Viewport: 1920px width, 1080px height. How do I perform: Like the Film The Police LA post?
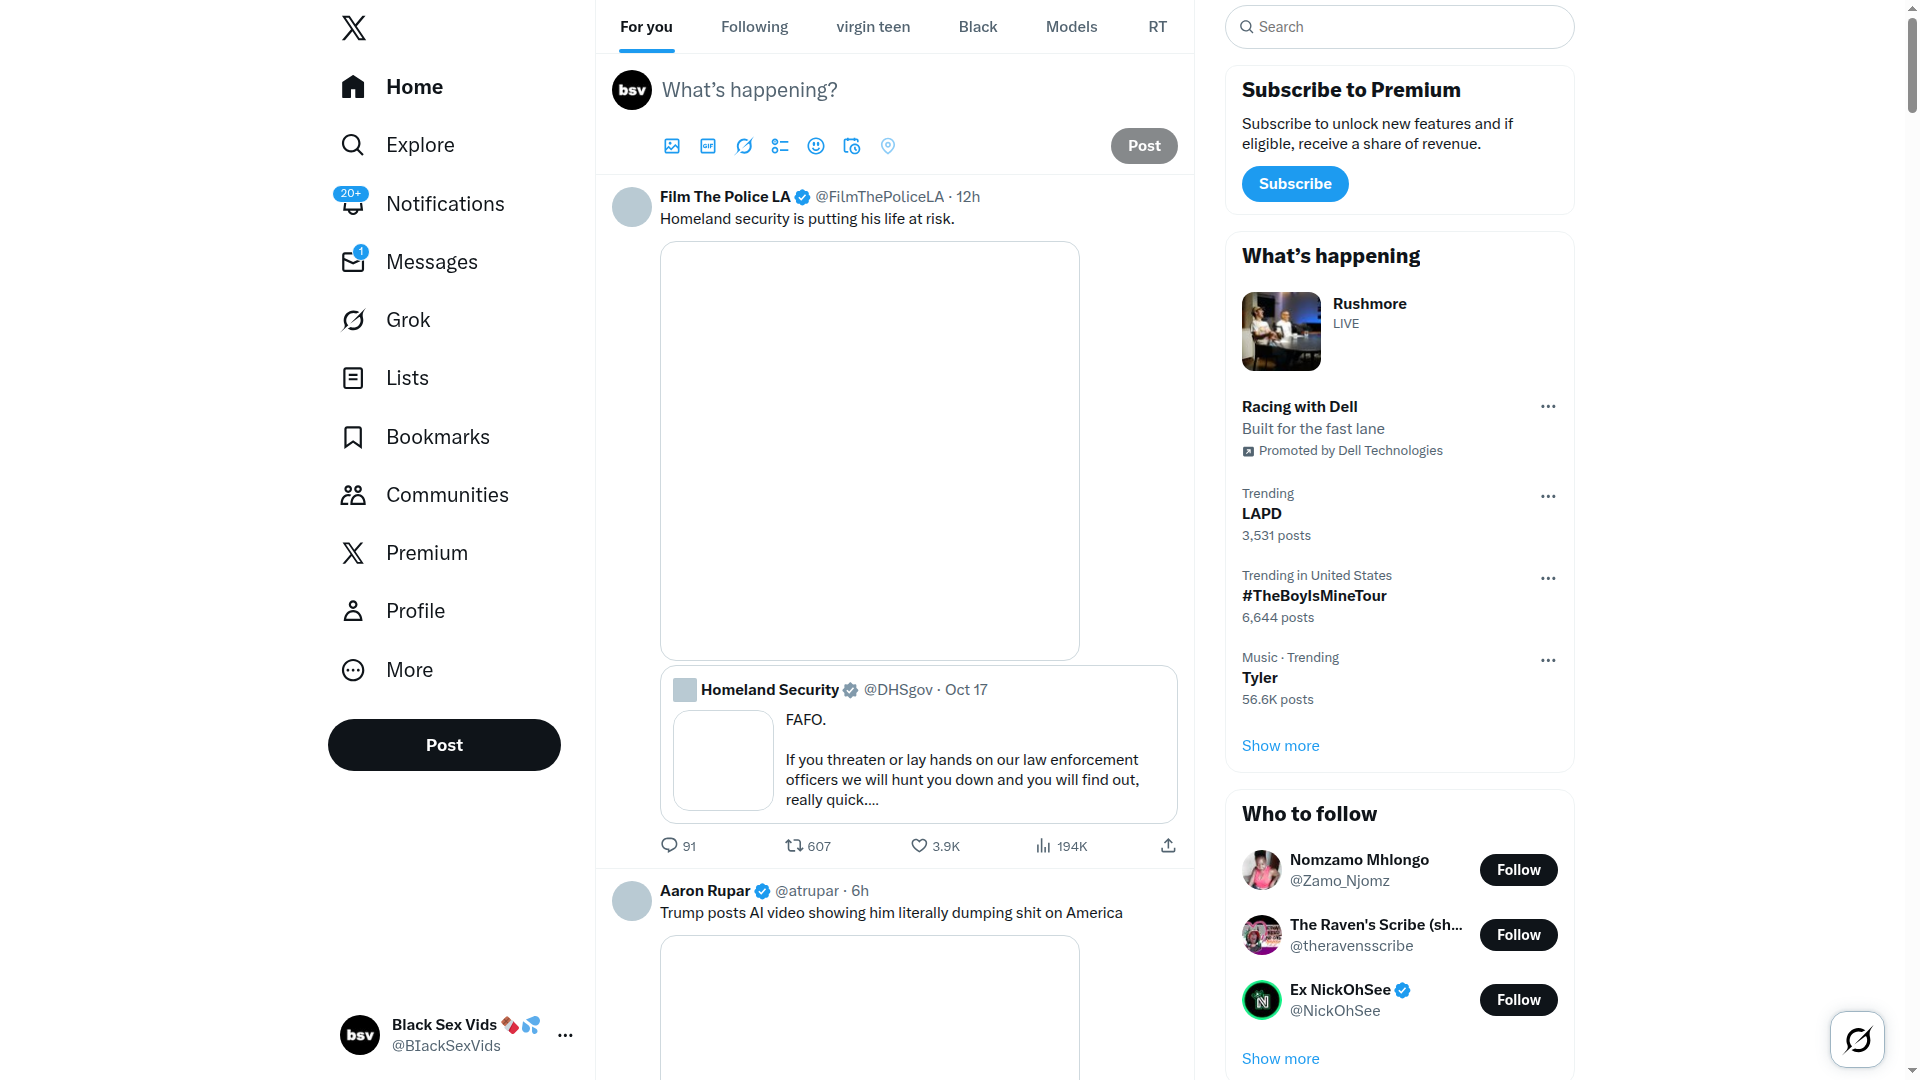[x=919, y=846]
